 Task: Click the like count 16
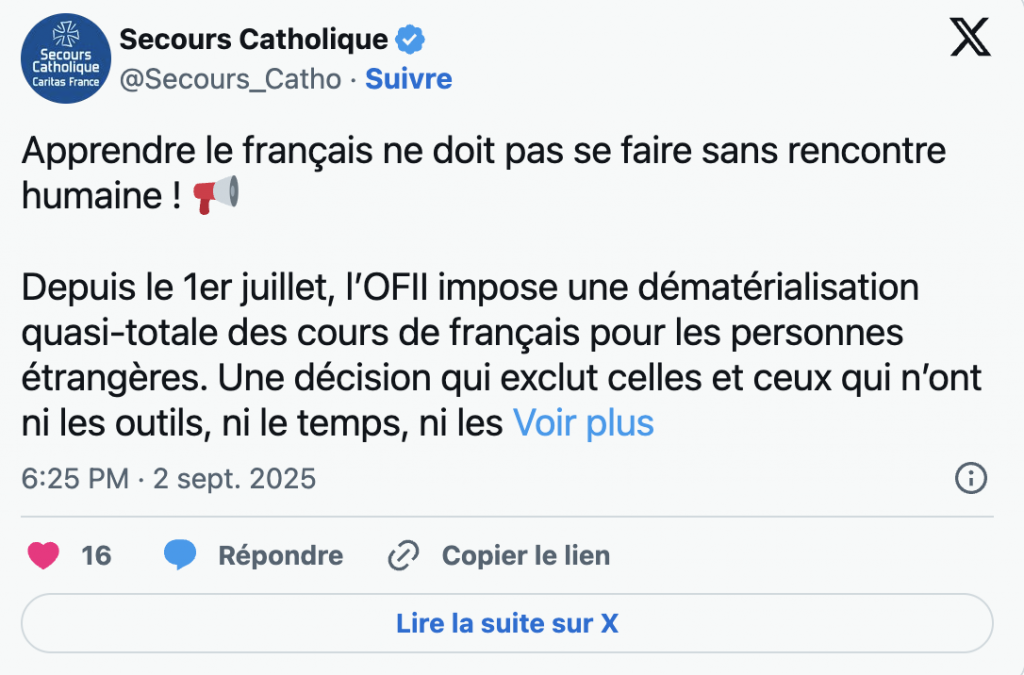(96, 555)
